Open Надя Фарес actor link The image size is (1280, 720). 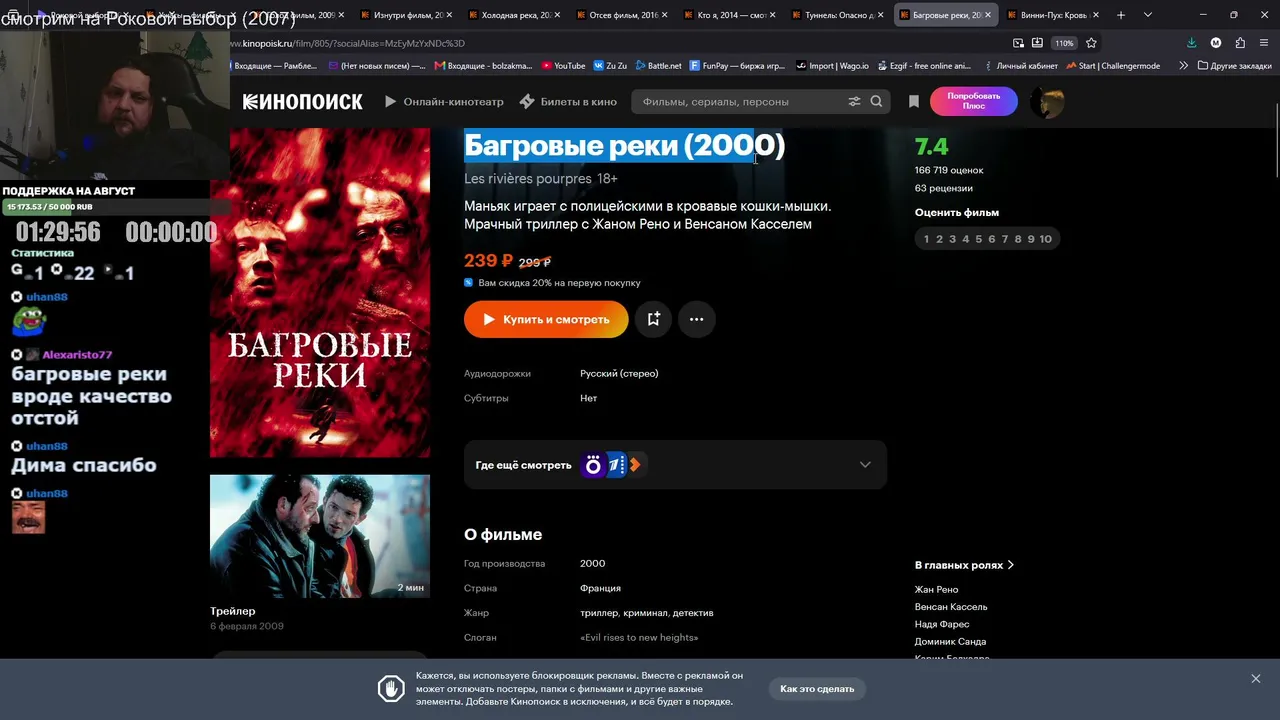(942, 624)
